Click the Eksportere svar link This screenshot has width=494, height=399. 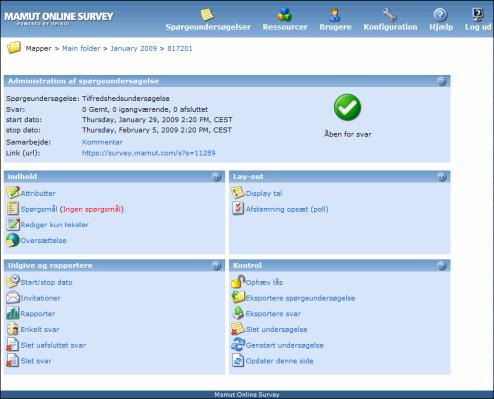click(x=273, y=314)
